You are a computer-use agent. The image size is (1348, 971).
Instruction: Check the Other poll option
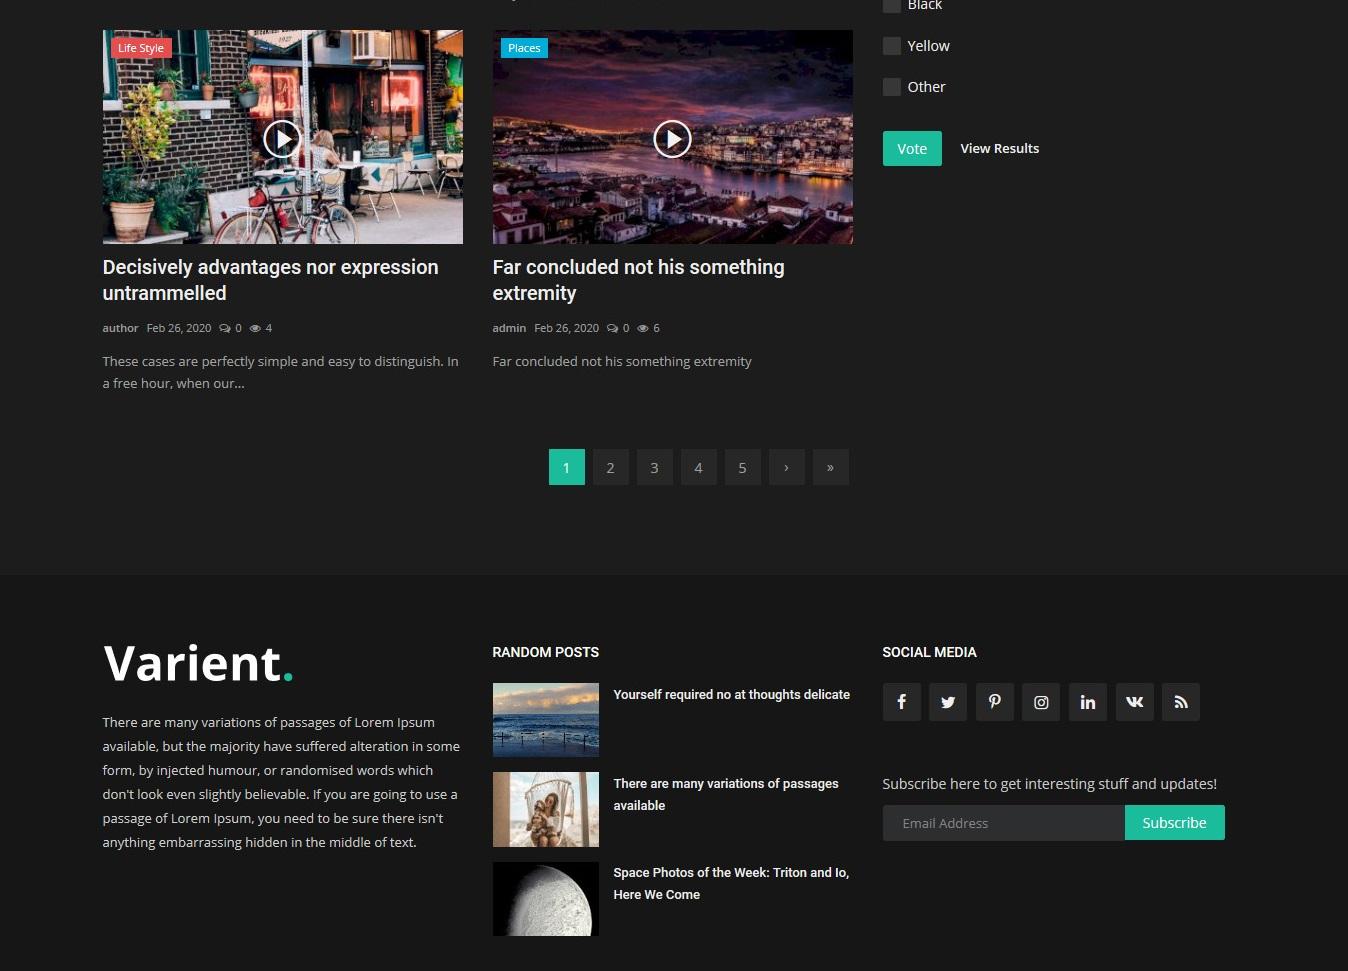pyautogui.click(x=891, y=87)
